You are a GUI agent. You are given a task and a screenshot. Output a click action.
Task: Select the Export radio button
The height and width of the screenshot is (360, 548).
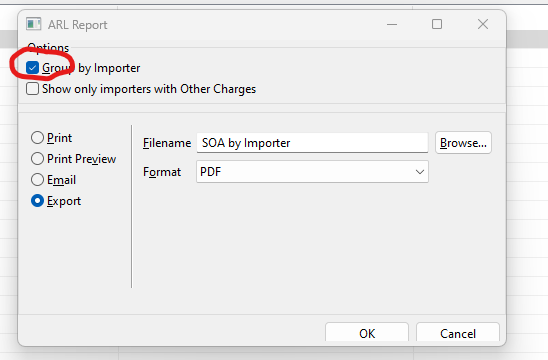37,201
